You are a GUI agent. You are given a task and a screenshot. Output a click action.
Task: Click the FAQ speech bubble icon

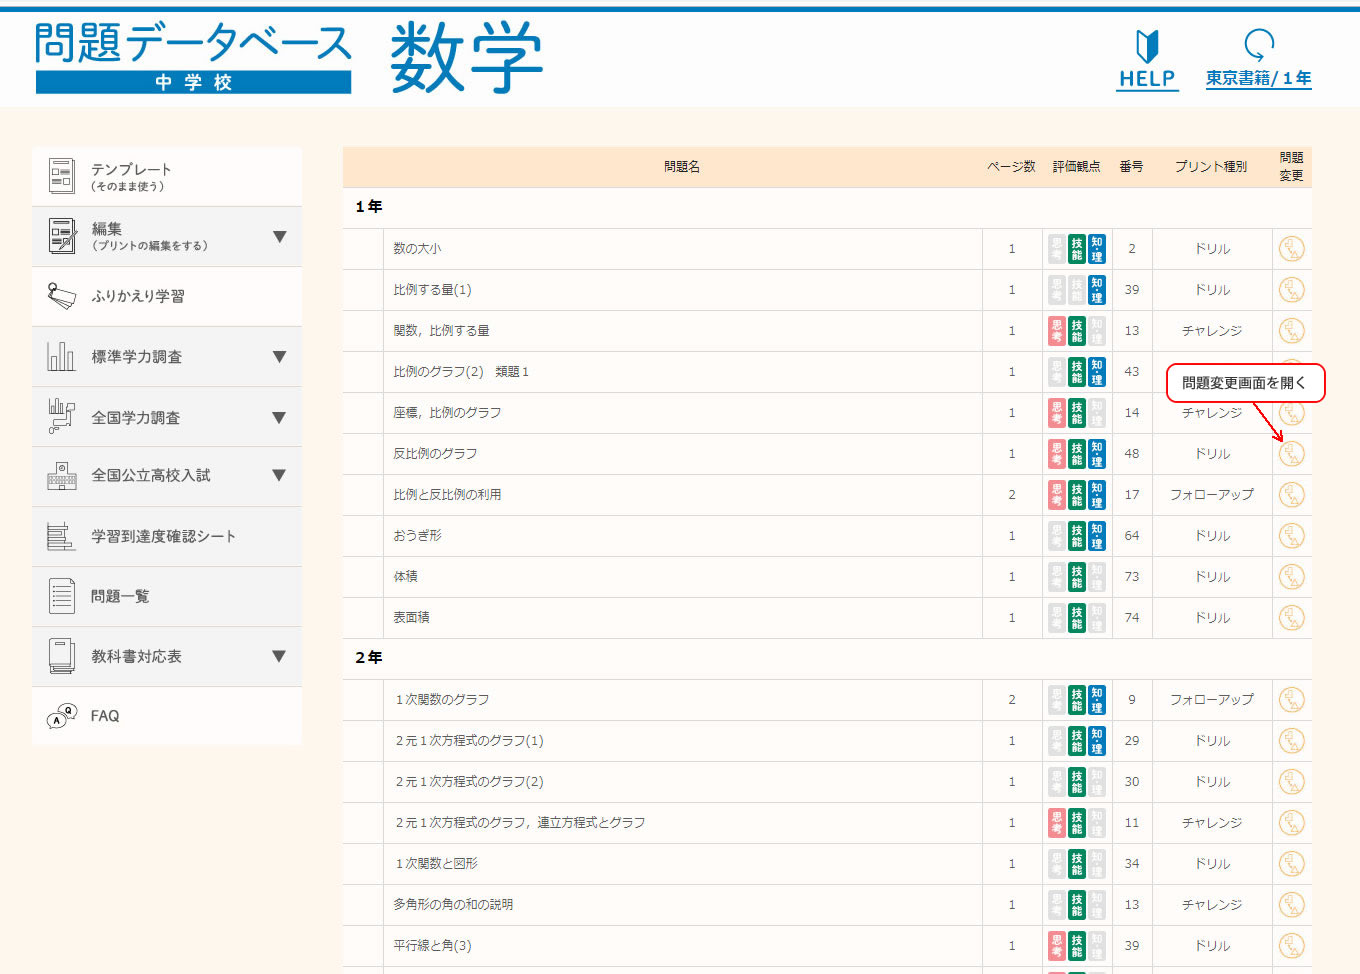point(62,716)
